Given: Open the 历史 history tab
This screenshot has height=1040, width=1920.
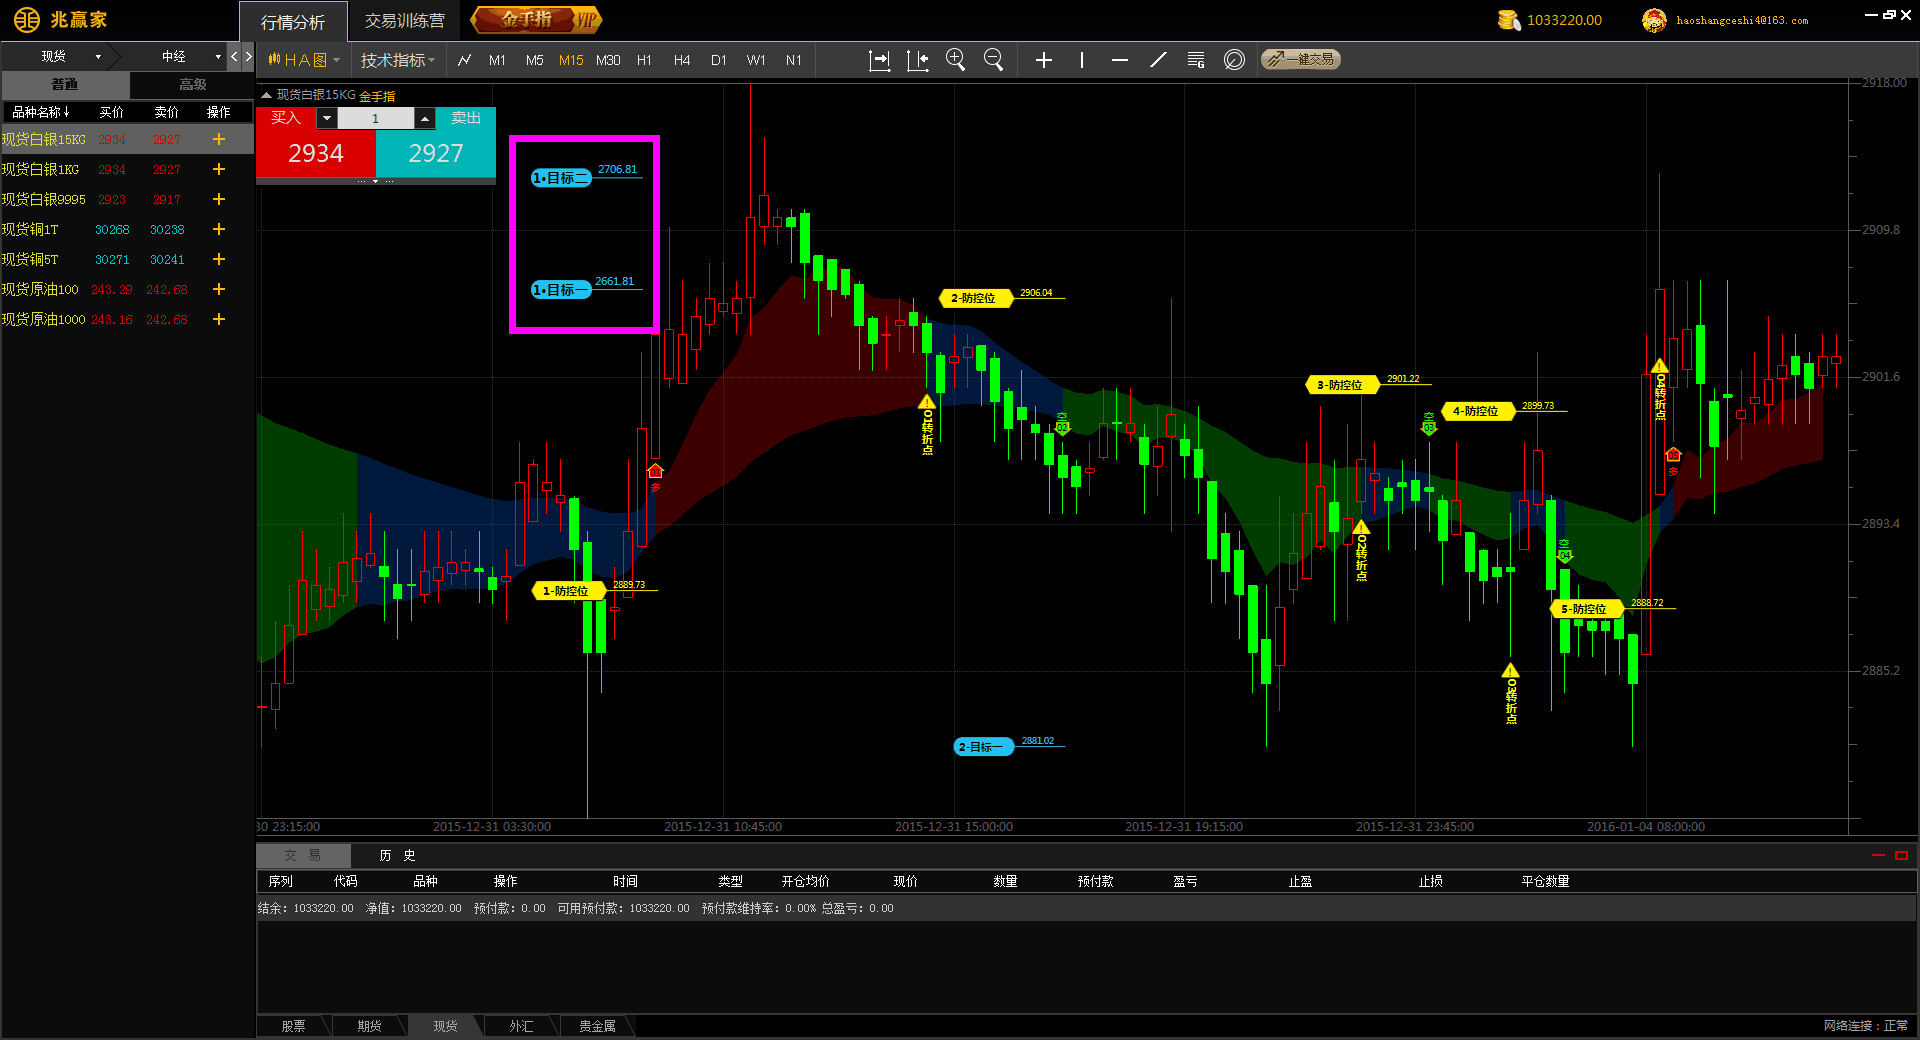Looking at the screenshot, I should pos(398,855).
